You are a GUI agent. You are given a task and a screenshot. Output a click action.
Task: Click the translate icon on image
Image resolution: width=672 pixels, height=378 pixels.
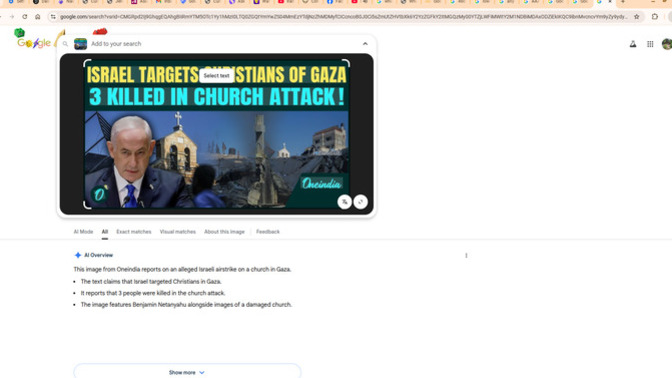(345, 202)
